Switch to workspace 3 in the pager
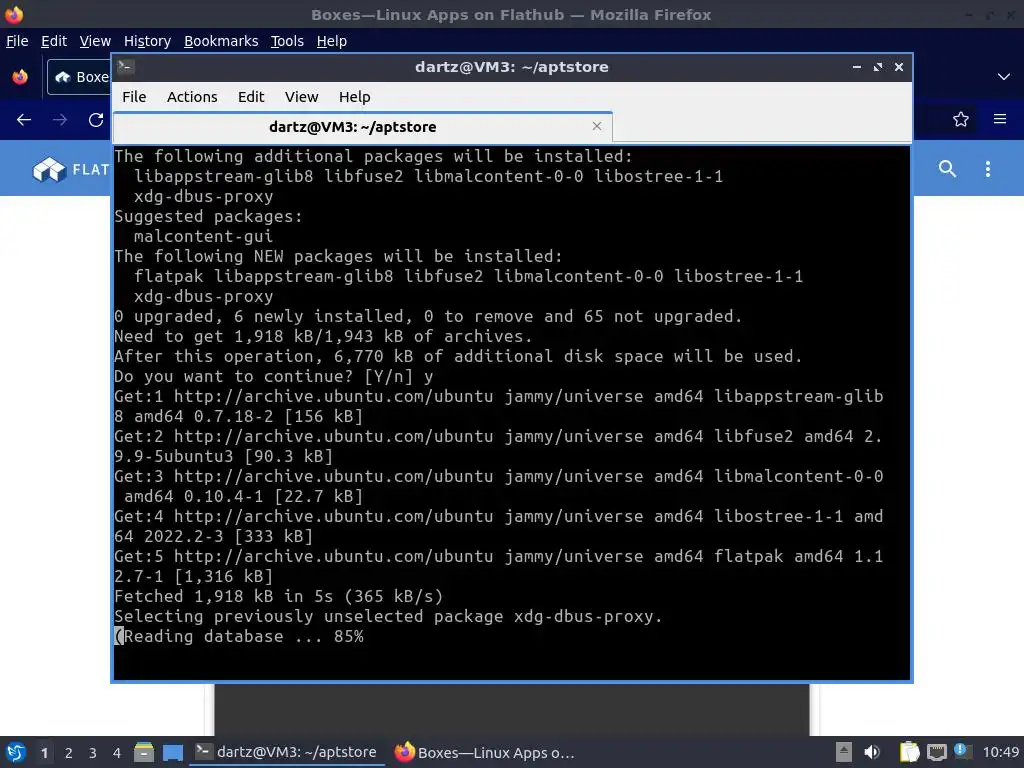This screenshot has height=768, width=1024. click(x=93, y=753)
